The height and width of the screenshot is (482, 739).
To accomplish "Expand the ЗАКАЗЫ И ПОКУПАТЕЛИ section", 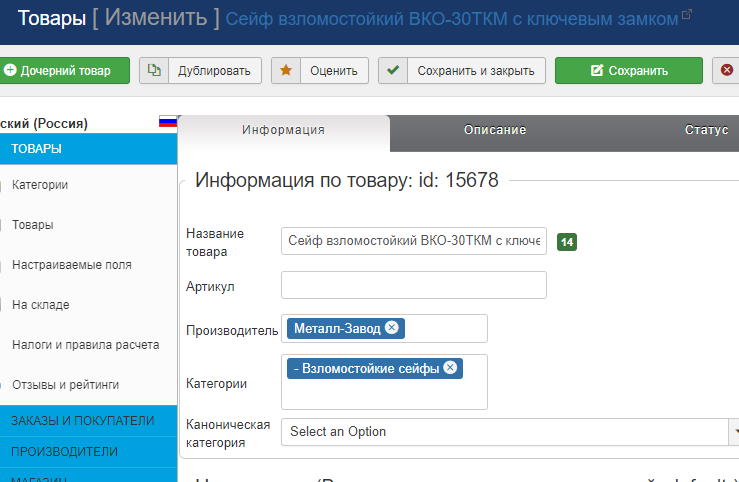I will pyautogui.click(x=89, y=421).
